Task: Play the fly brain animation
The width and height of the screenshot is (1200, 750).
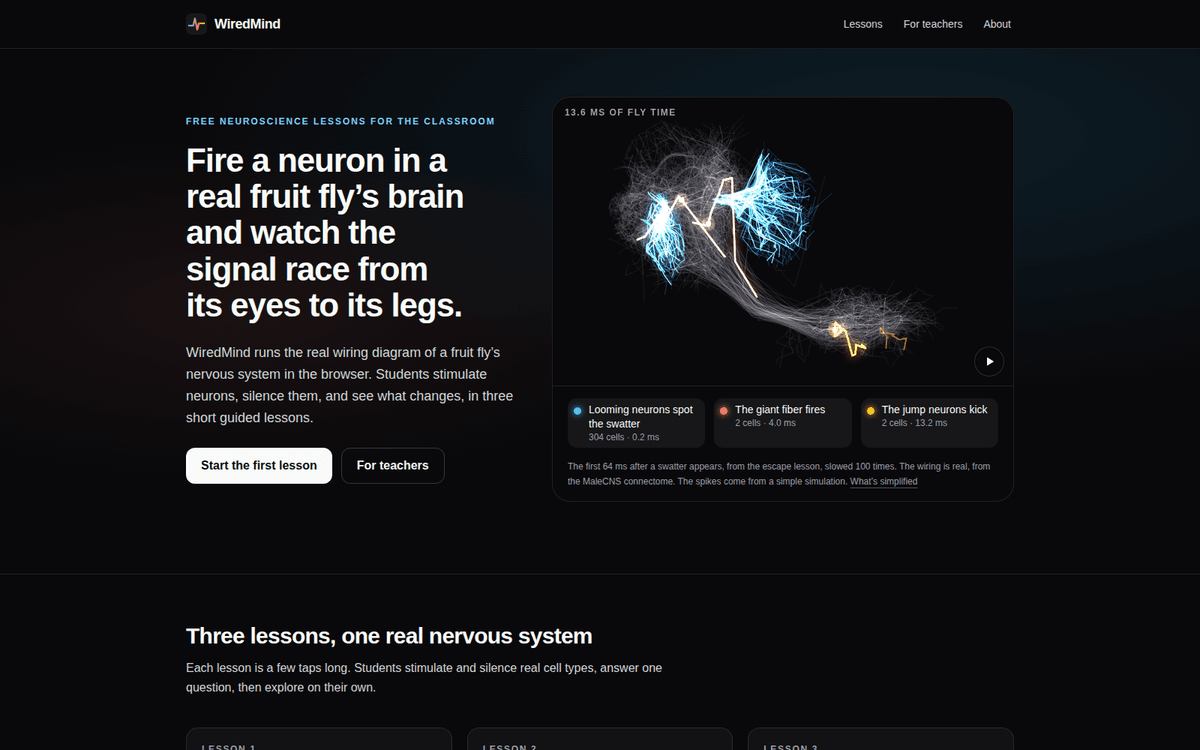Action: [989, 361]
